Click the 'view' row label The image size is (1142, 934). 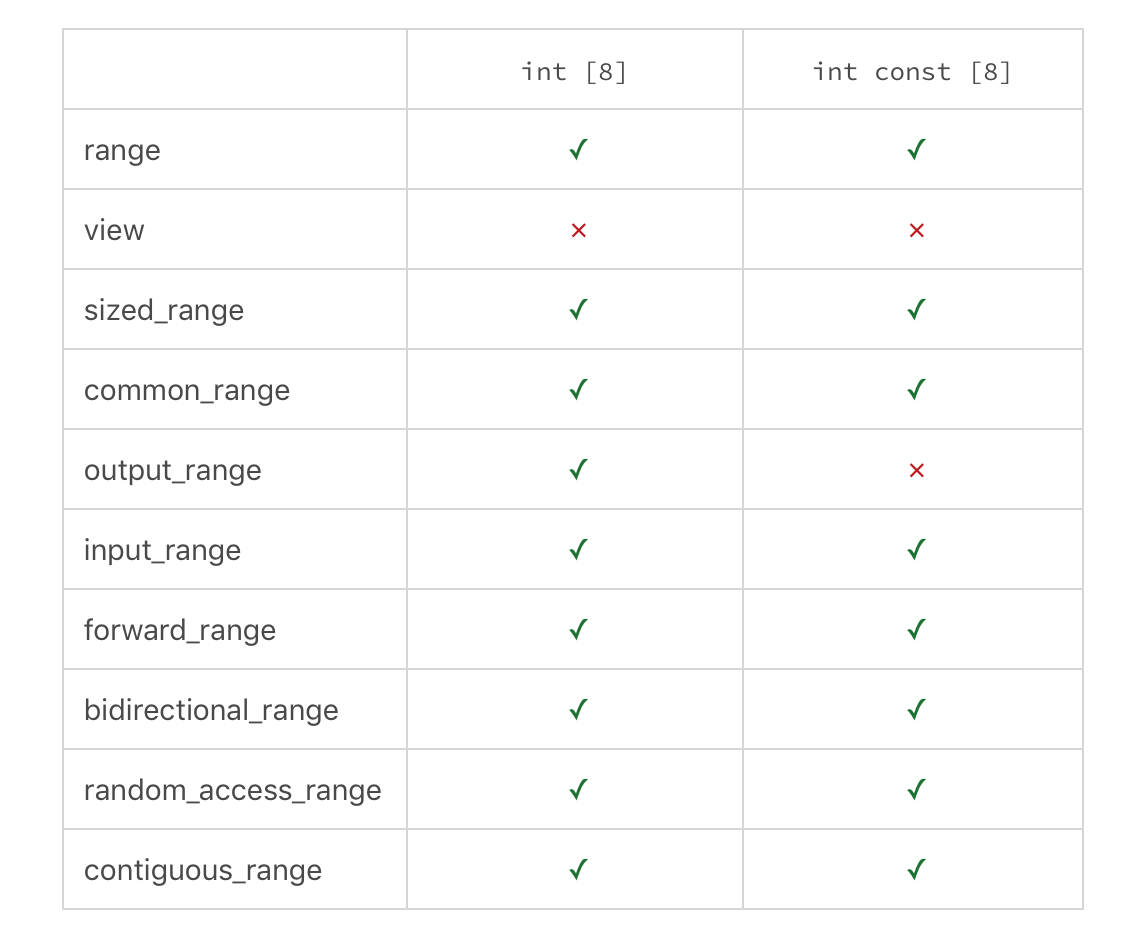click(x=114, y=230)
